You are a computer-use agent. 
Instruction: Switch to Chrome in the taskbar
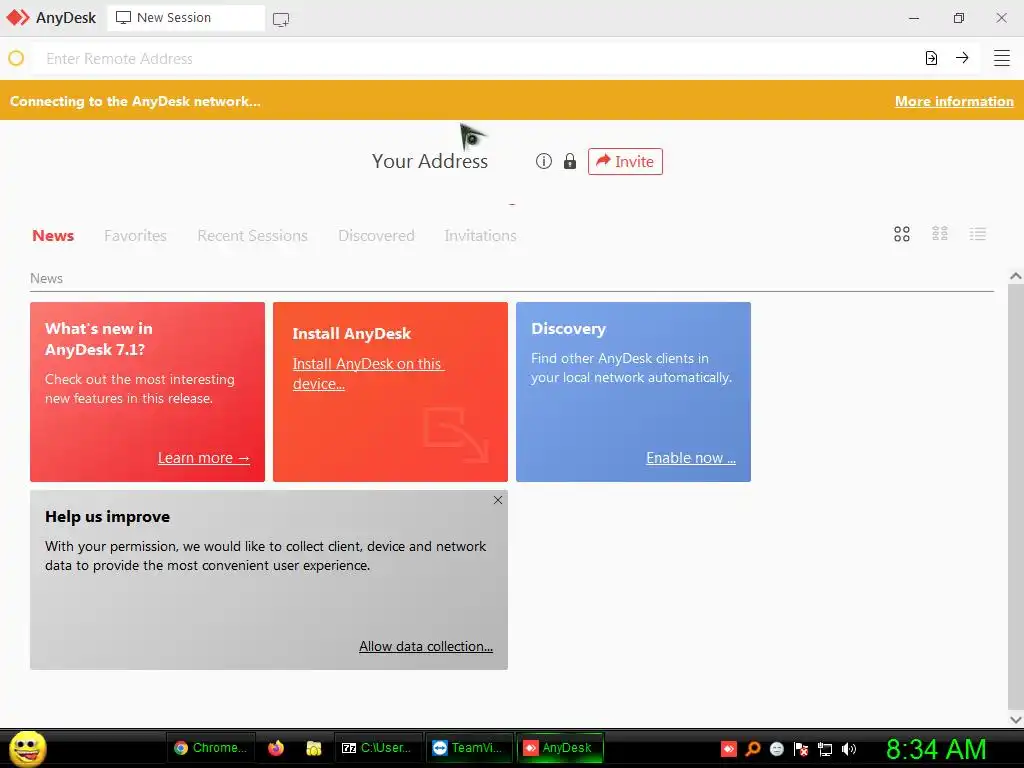210,748
